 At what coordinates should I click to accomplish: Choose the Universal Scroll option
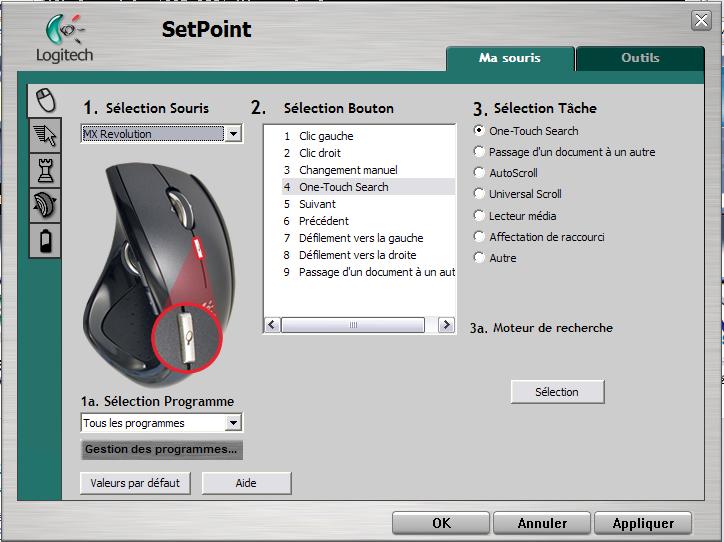(x=479, y=193)
